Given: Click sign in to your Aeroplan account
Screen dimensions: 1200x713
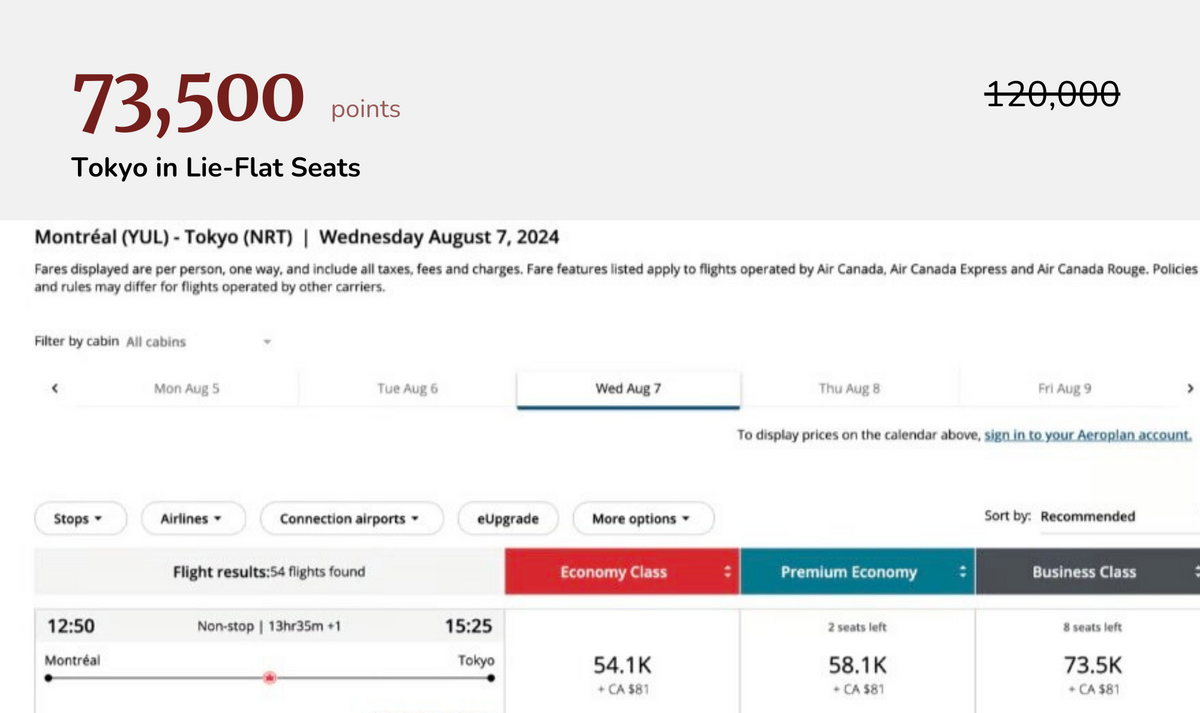Looking at the screenshot, I should pos(1088,435).
